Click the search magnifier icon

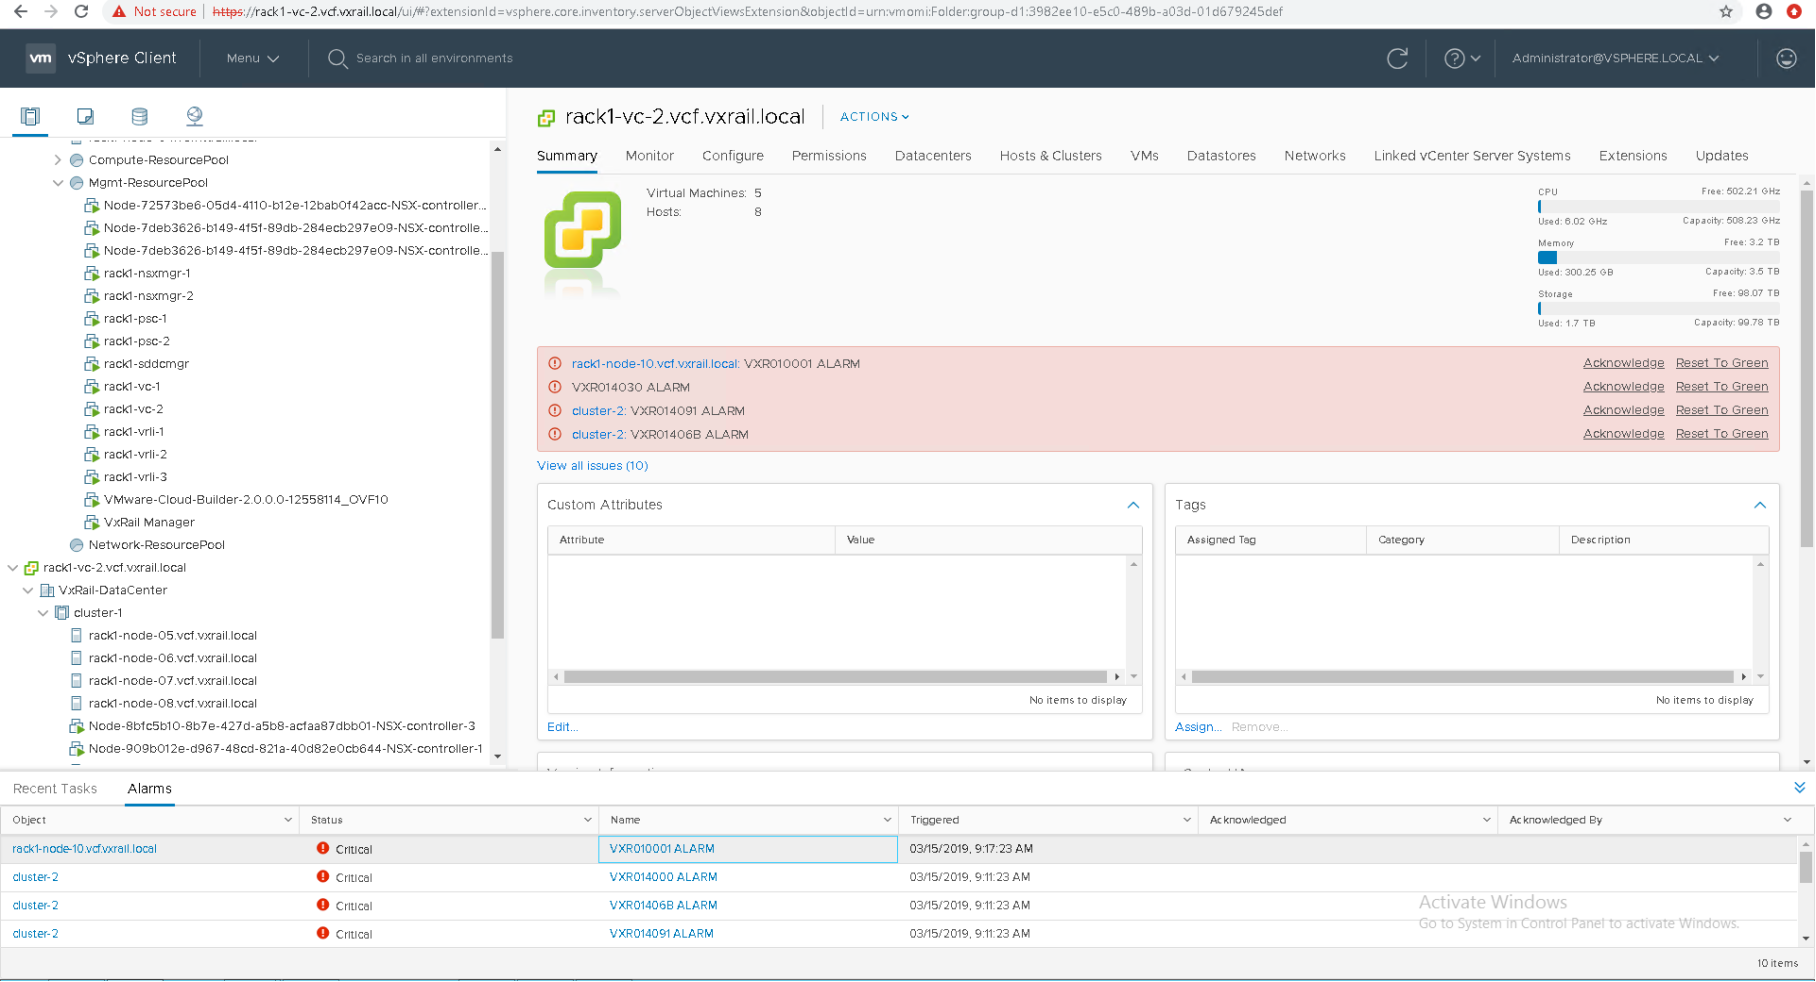point(337,58)
